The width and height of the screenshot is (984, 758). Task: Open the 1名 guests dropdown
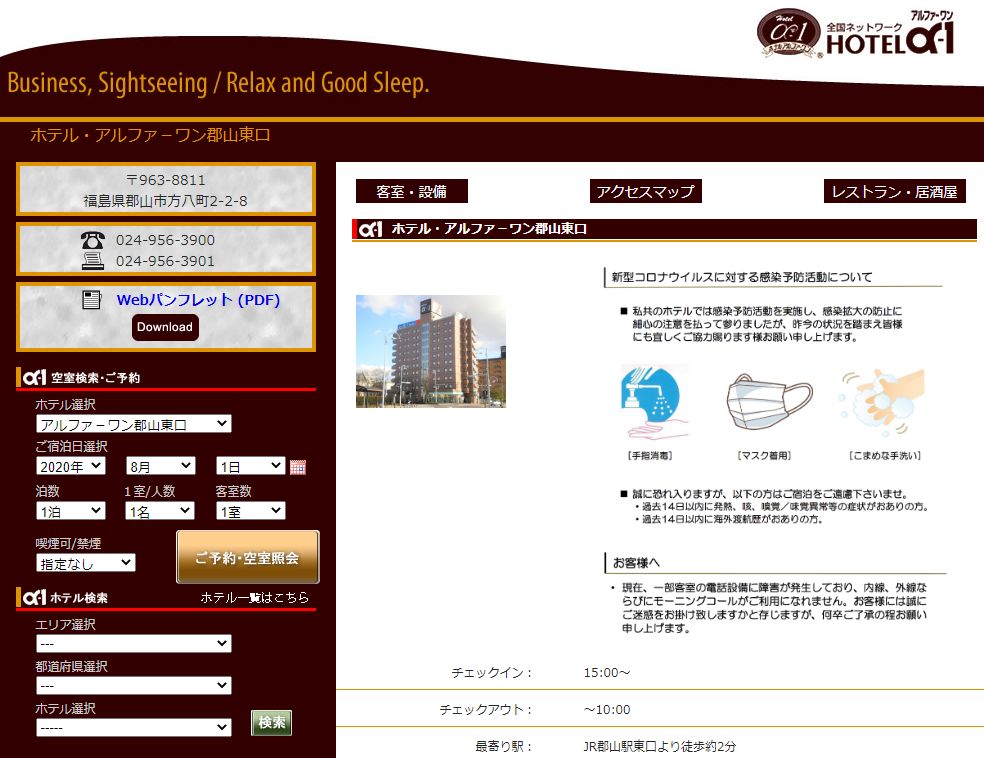[160, 511]
